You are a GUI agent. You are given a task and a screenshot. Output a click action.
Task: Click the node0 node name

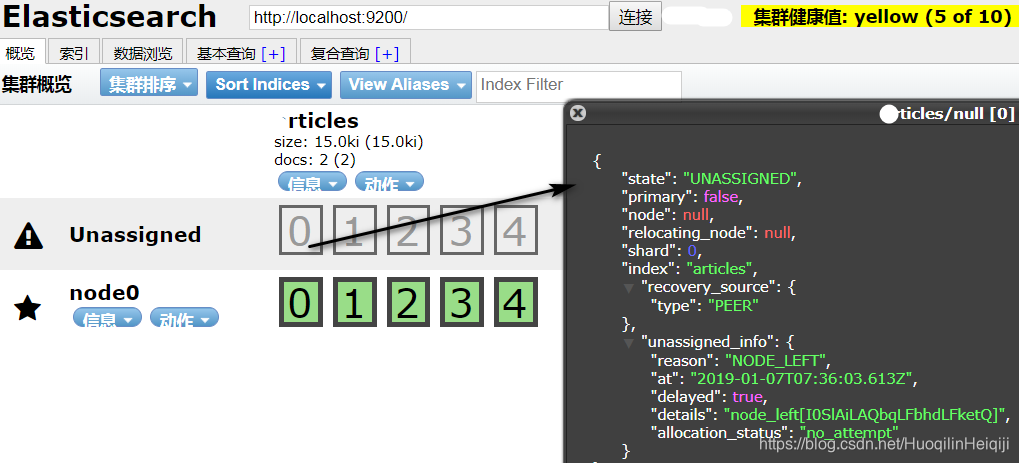(104, 293)
